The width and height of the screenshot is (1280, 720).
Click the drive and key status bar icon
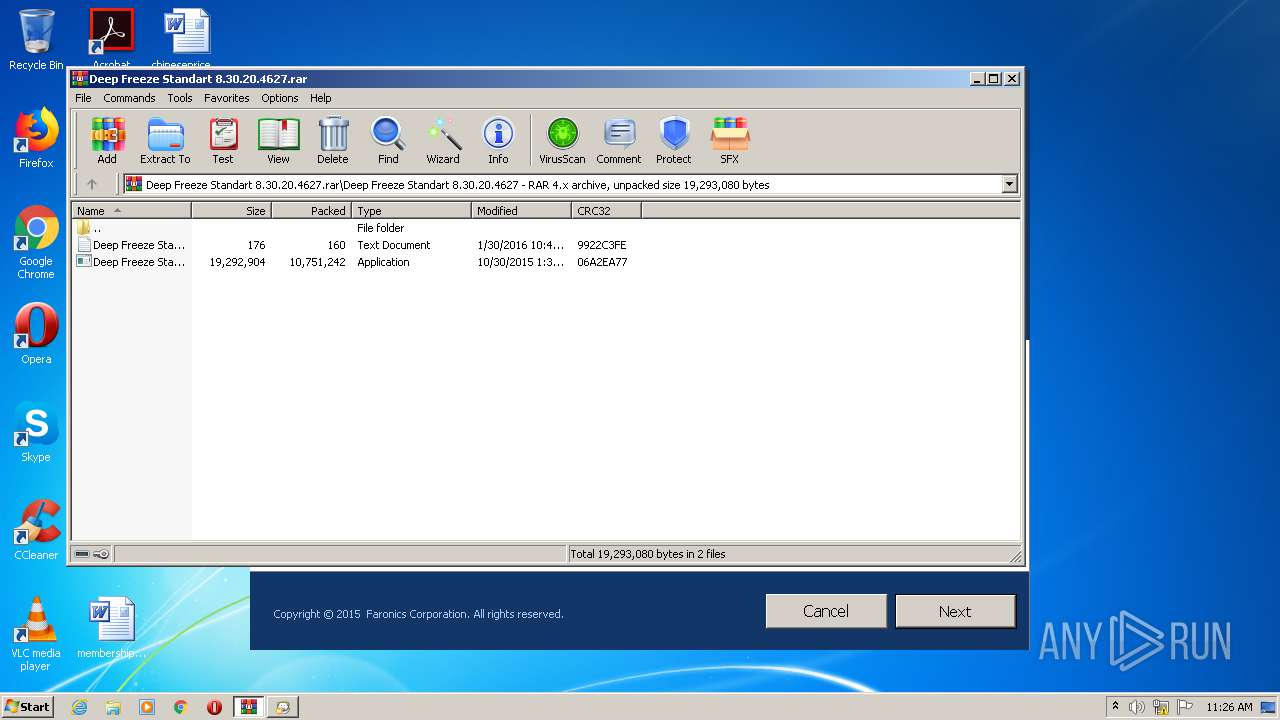click(92, 553)
